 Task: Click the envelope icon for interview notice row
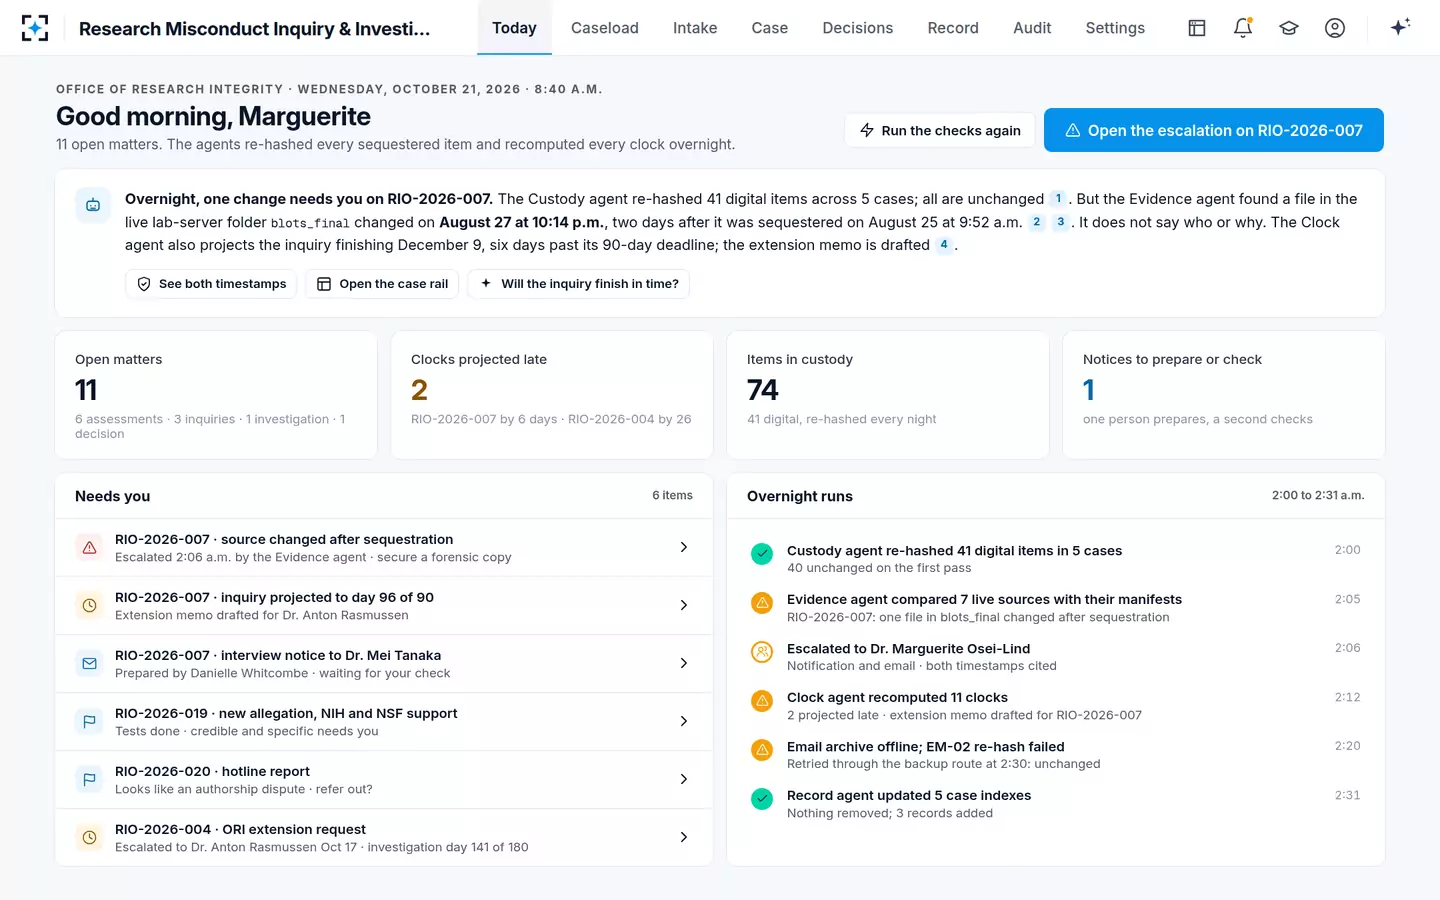[x=90, y=664]
